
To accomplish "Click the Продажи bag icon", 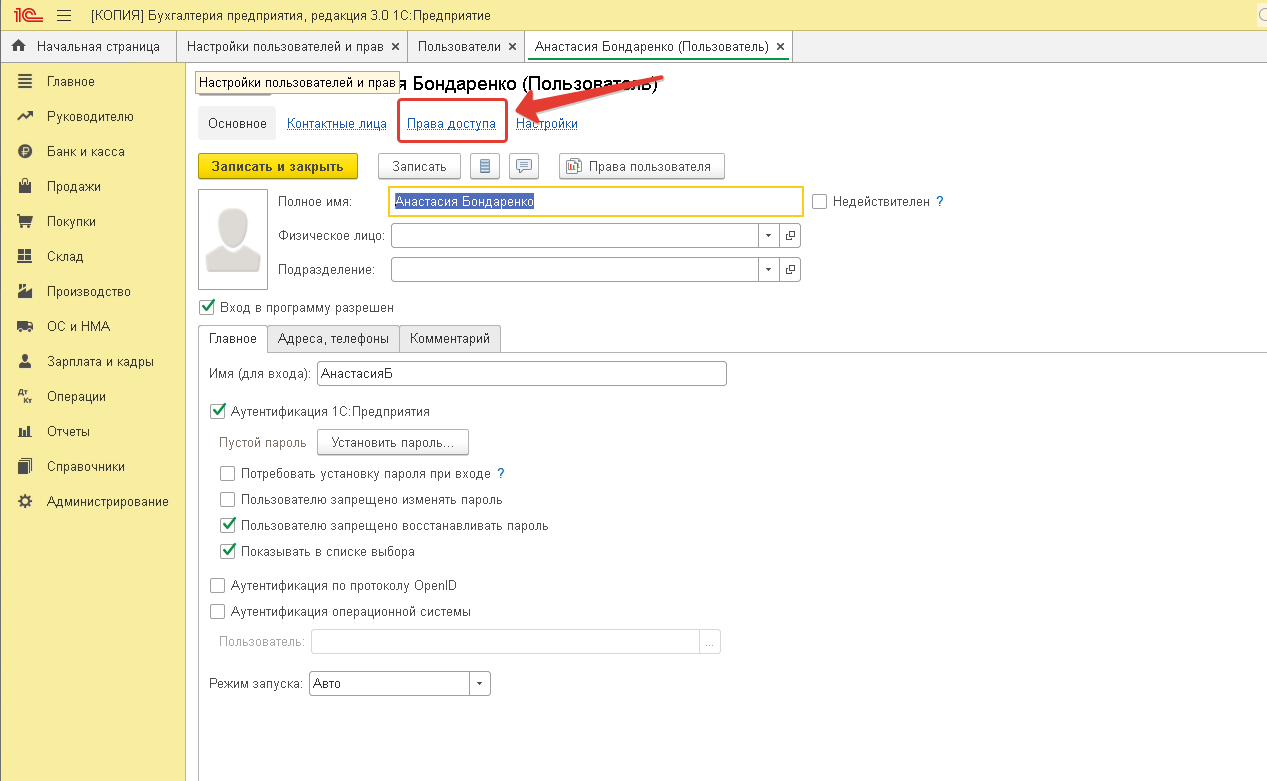I will [26, 186].
